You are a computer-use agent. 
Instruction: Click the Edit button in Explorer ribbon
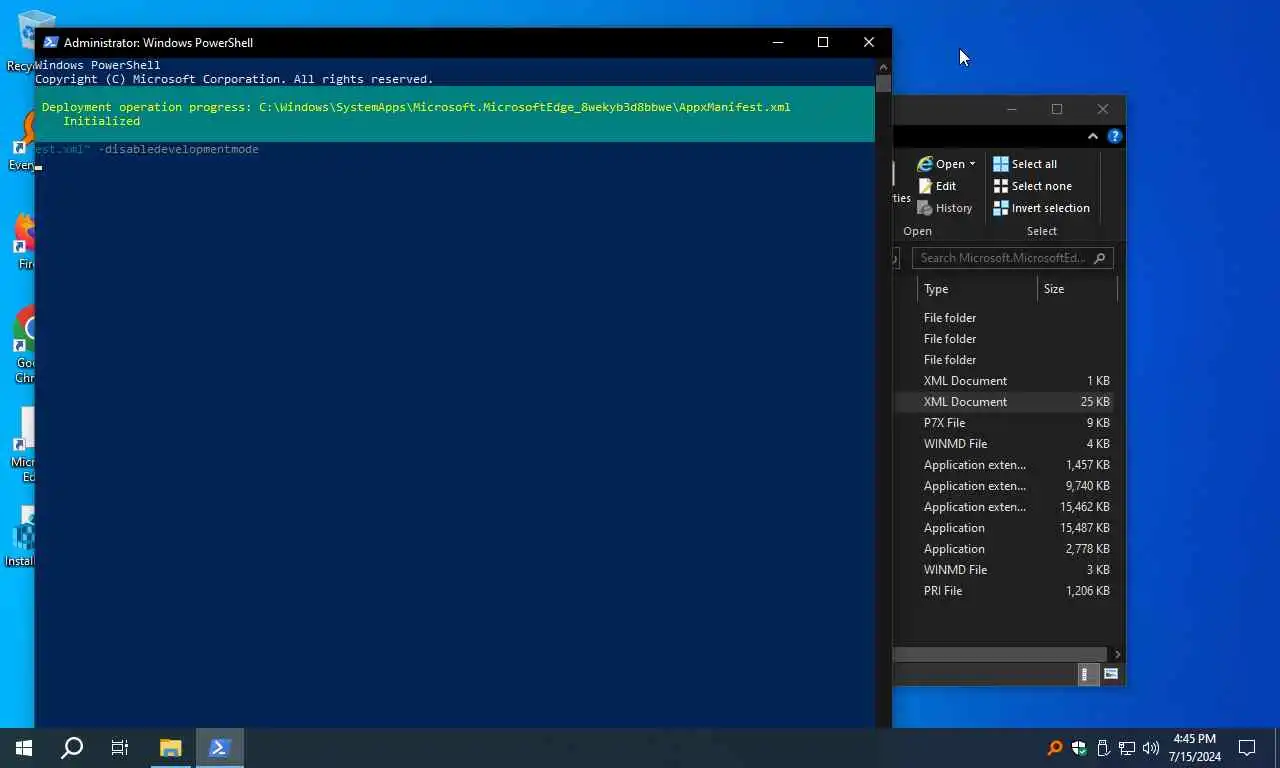tap(937, 186)
